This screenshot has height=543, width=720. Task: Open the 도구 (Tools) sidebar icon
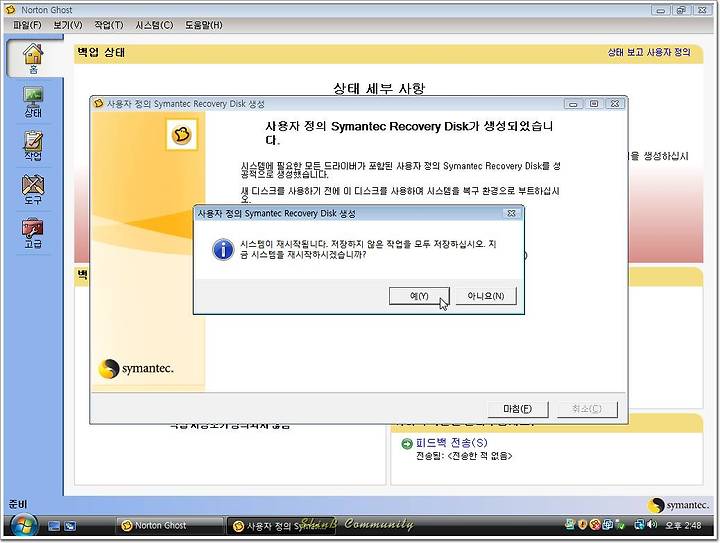point(33,190)
